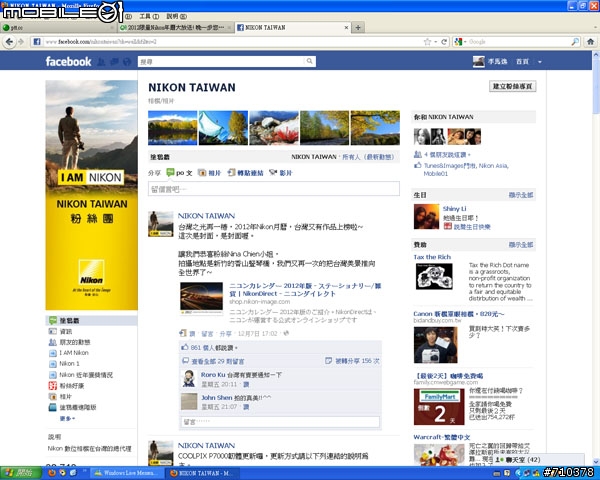This screenshot has width=600, height=480.
Task: Select the photo share icon
Action: [202, 173]
